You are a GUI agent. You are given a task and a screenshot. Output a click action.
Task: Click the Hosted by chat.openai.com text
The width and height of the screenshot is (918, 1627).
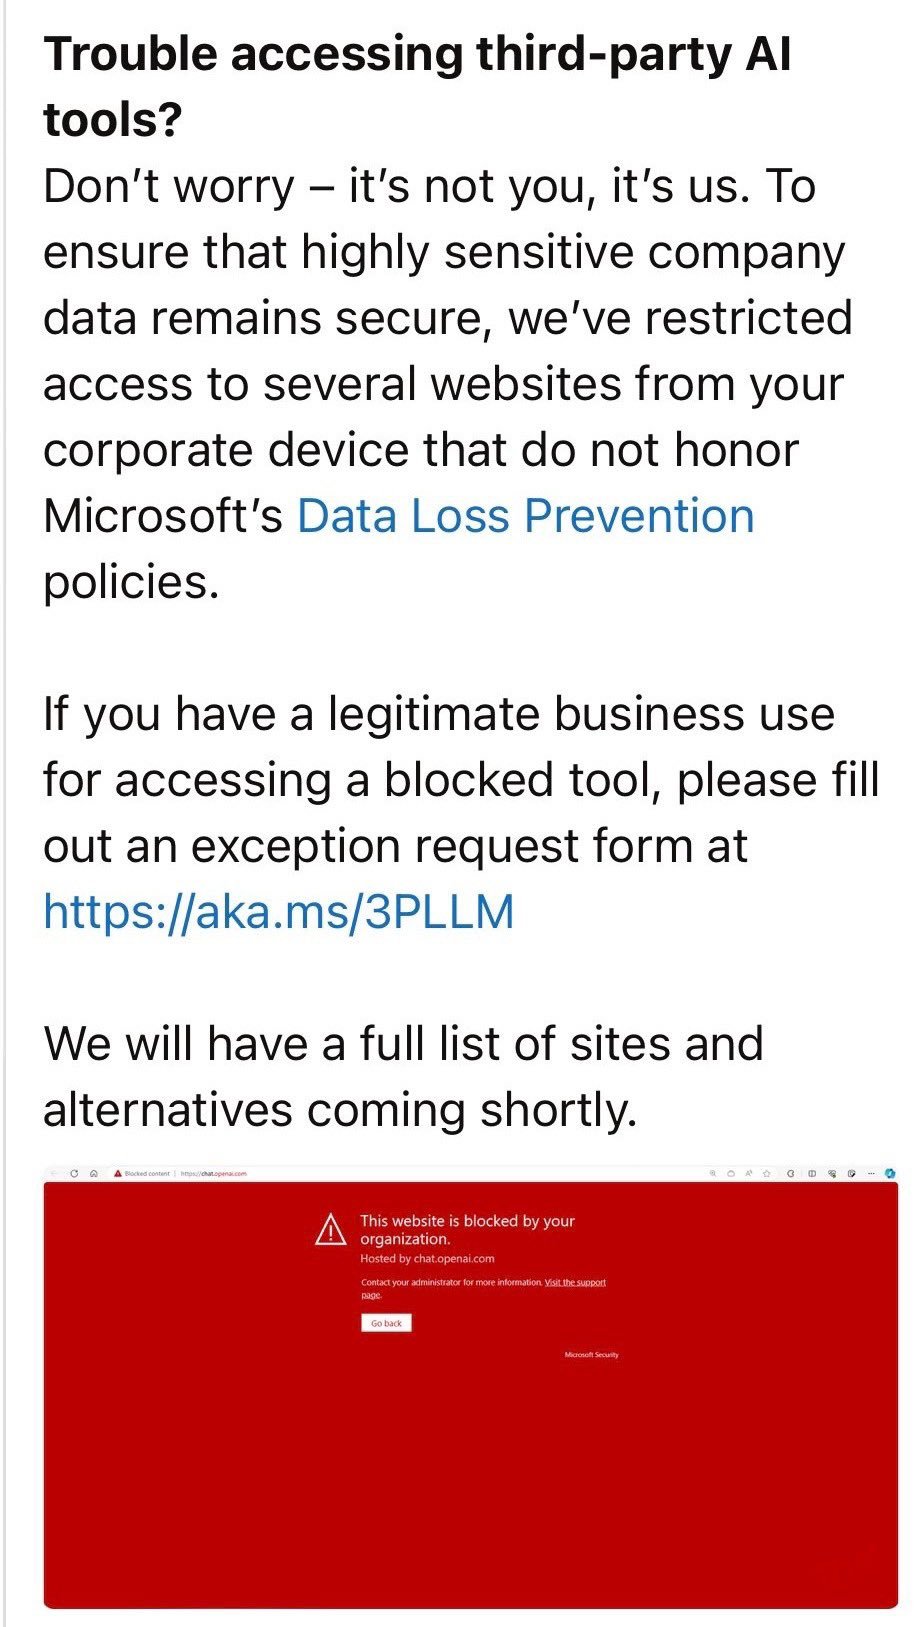(x=427, y=1259)
